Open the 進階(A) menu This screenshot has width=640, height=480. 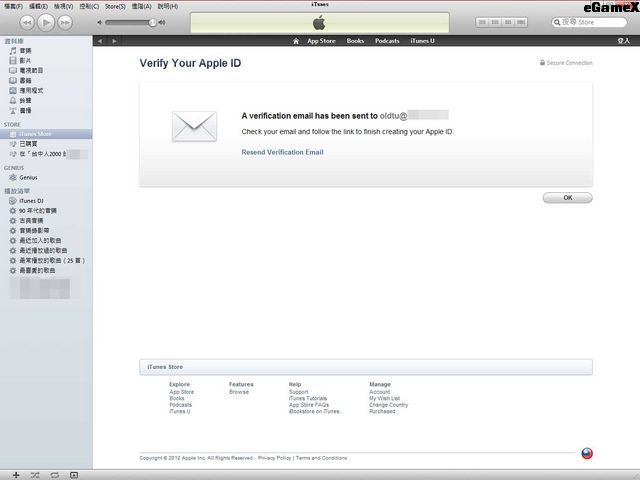142,7
